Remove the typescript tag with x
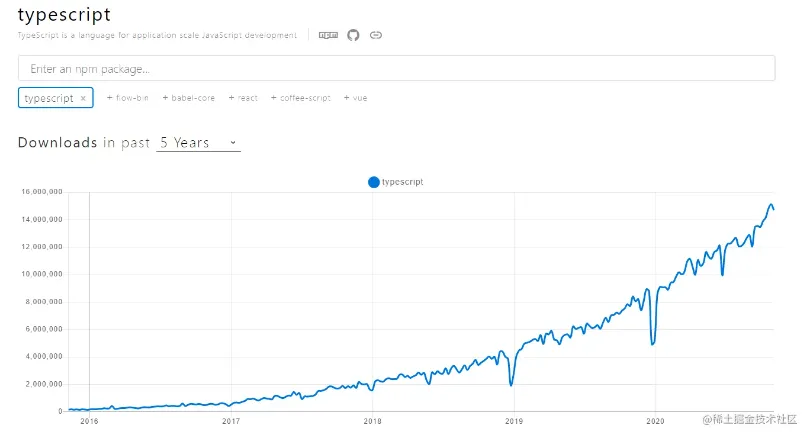Viewport: 808px width, 432px height. click(x=84, y=98)
